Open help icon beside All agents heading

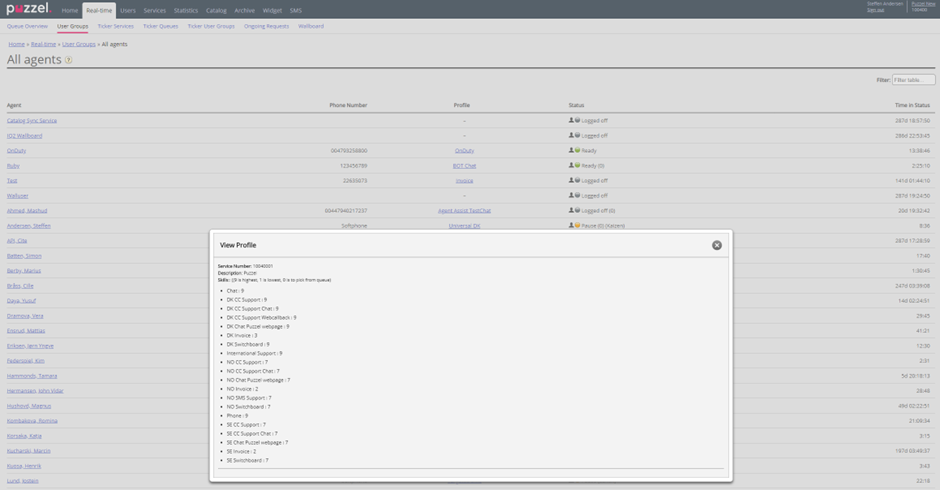pos(69,60)
